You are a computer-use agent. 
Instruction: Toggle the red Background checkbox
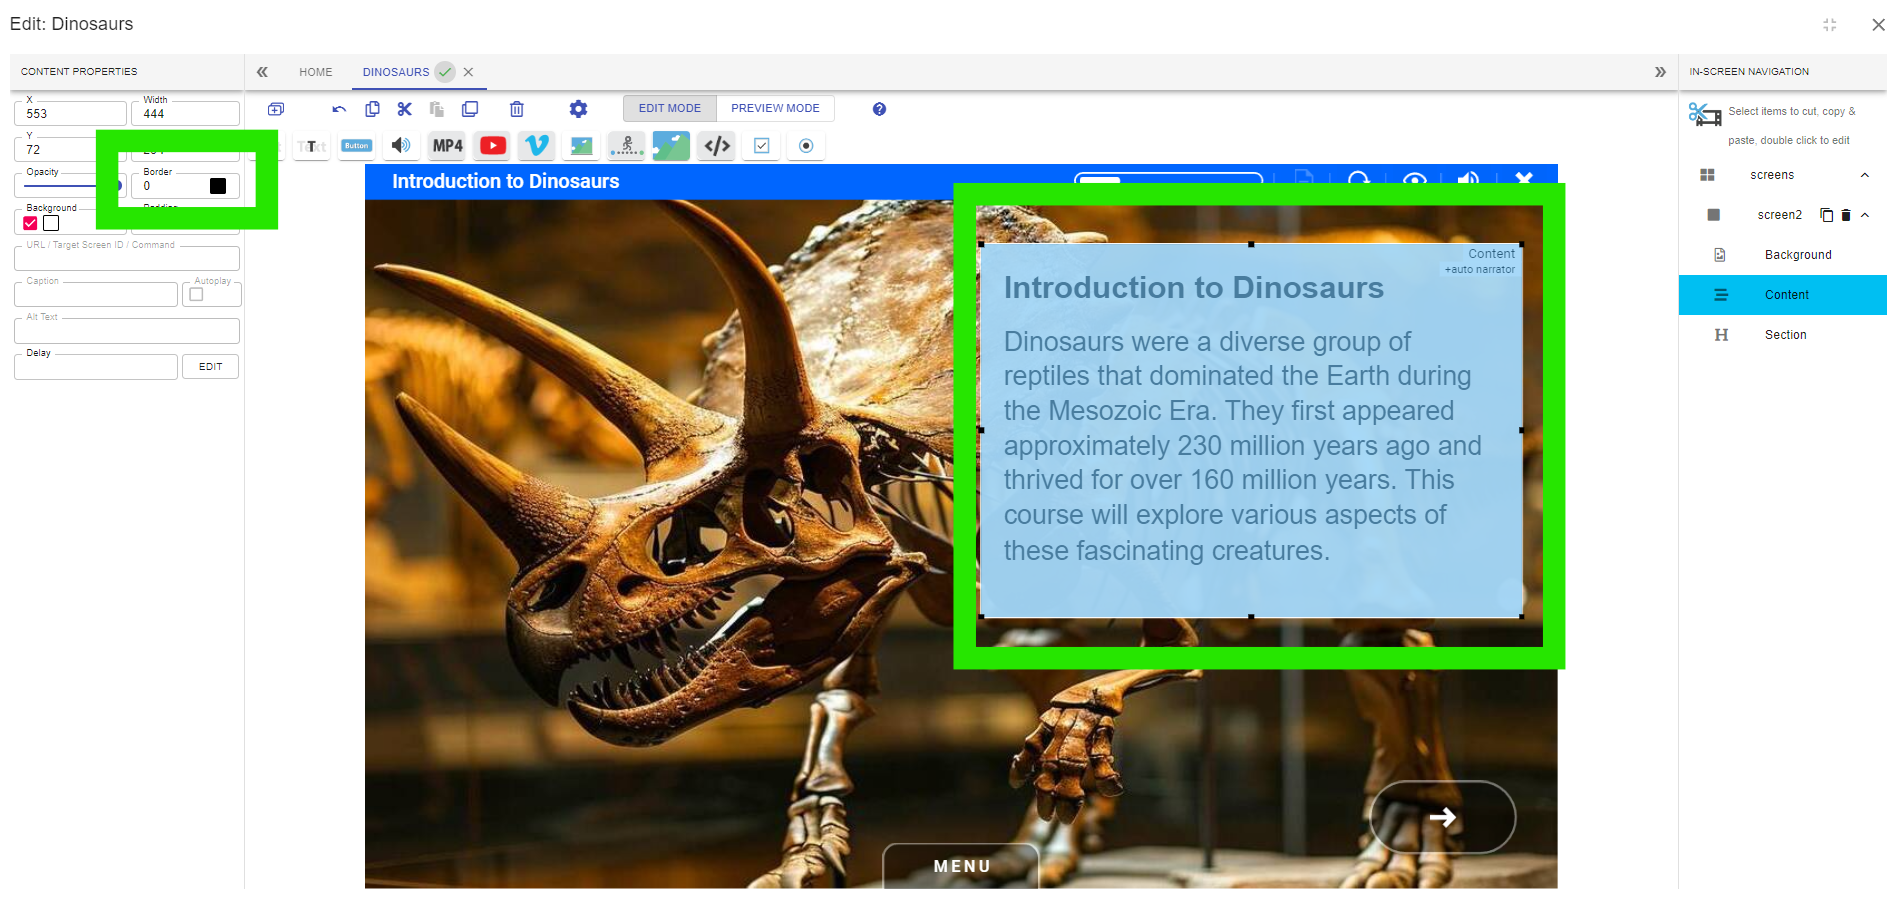[x=31, y=223]
